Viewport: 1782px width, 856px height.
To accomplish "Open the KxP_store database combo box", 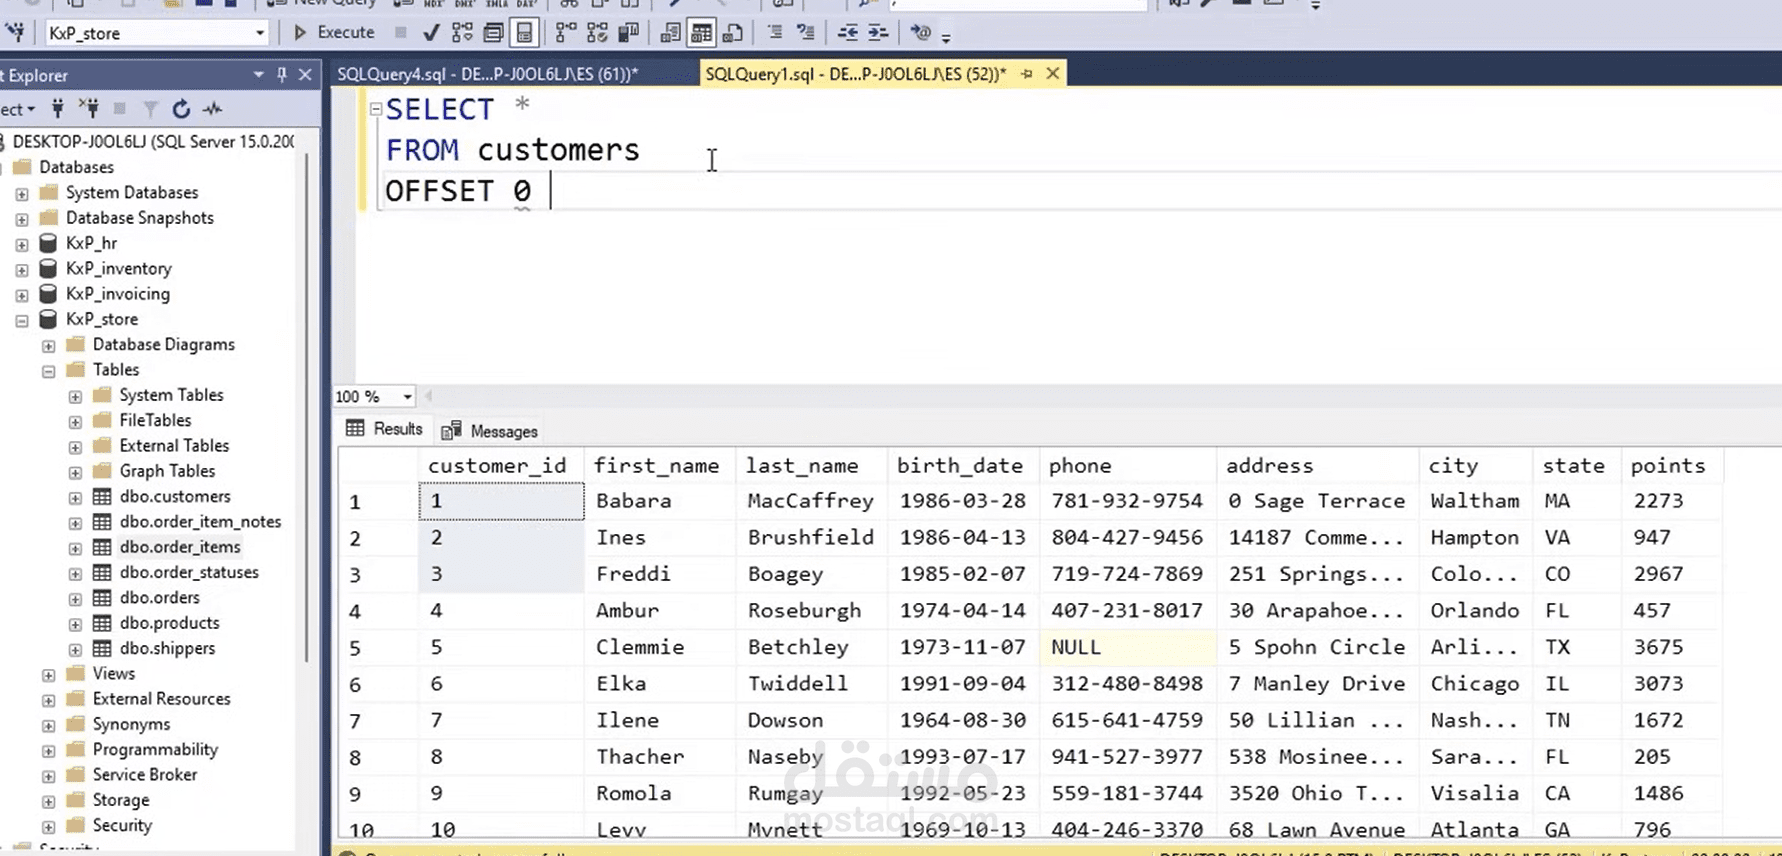I will (157, 33).
